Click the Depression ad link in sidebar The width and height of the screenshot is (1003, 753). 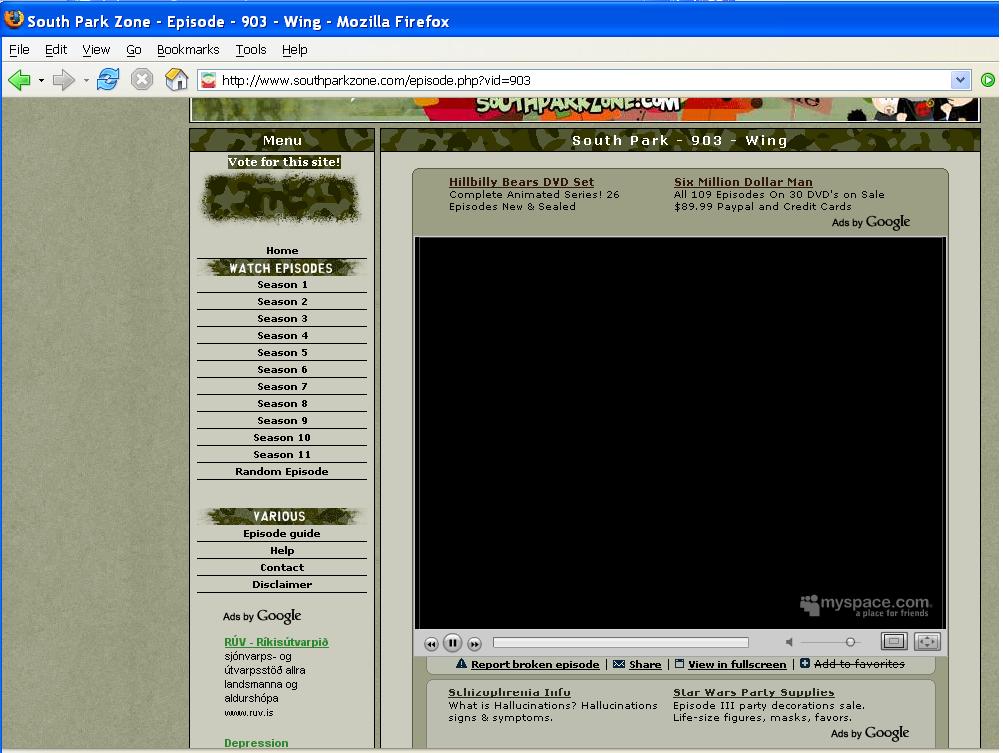tap(256, 743)
